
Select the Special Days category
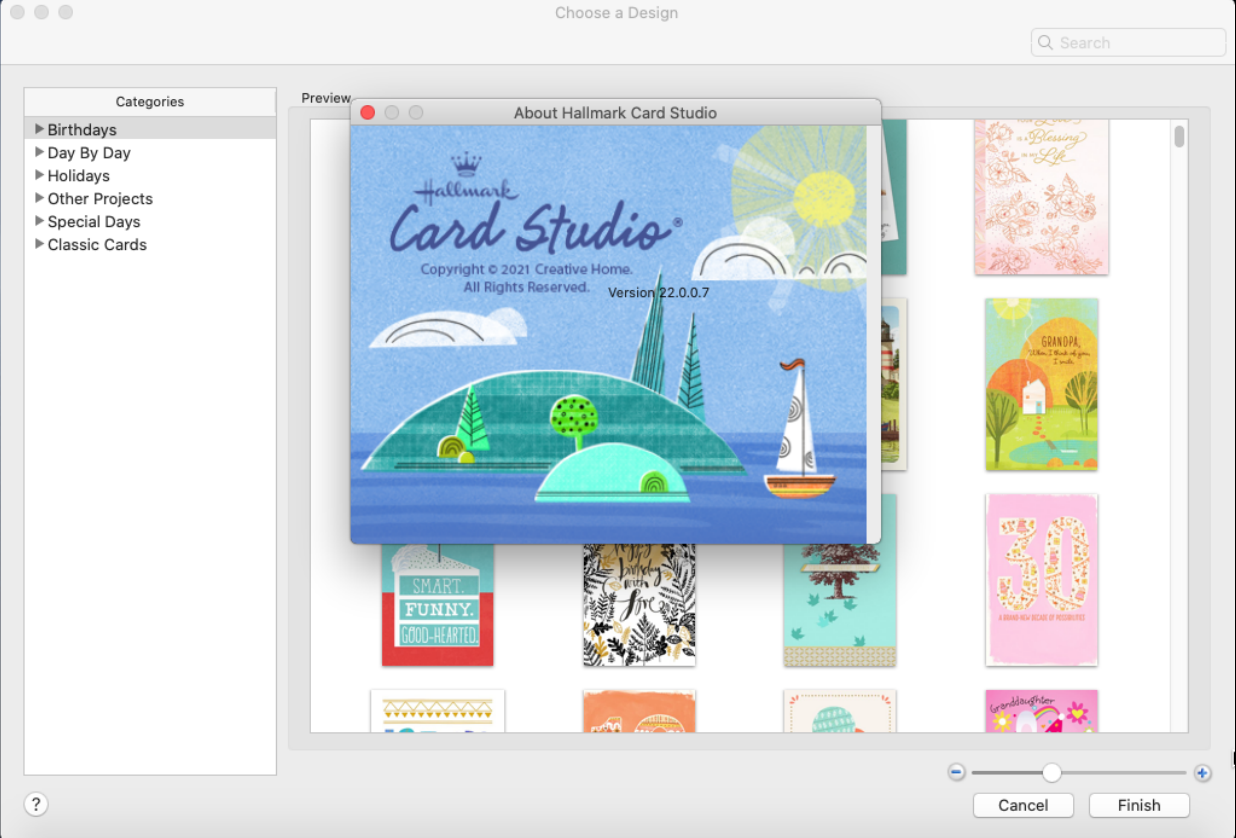click(x=94, y=221)
